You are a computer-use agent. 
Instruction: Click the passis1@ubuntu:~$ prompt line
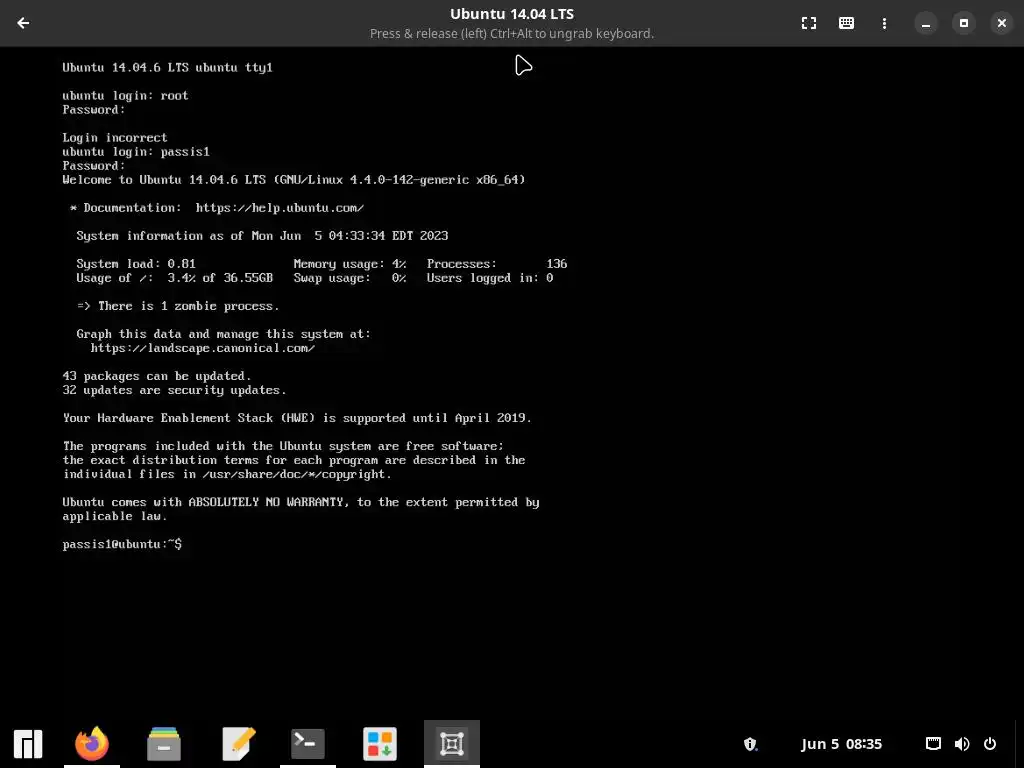point(122,544)
